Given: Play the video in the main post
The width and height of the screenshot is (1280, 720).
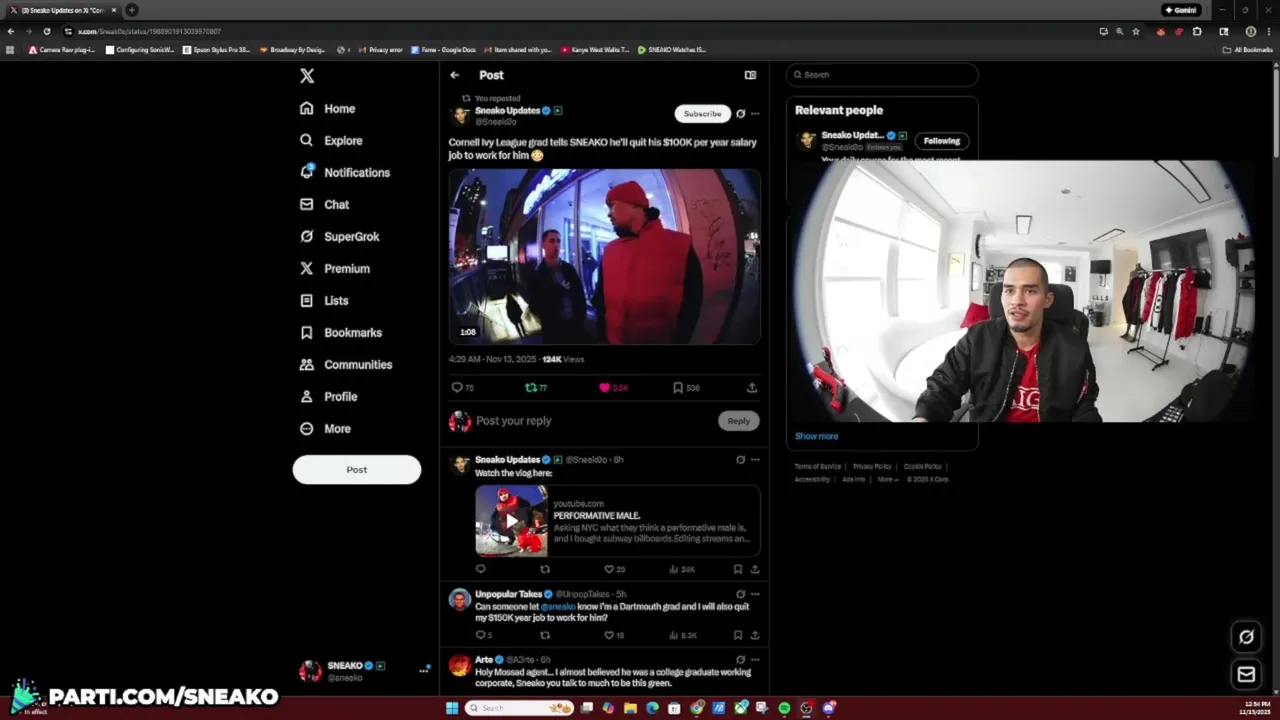Looking at the screenshot, I should coord(604,256).
